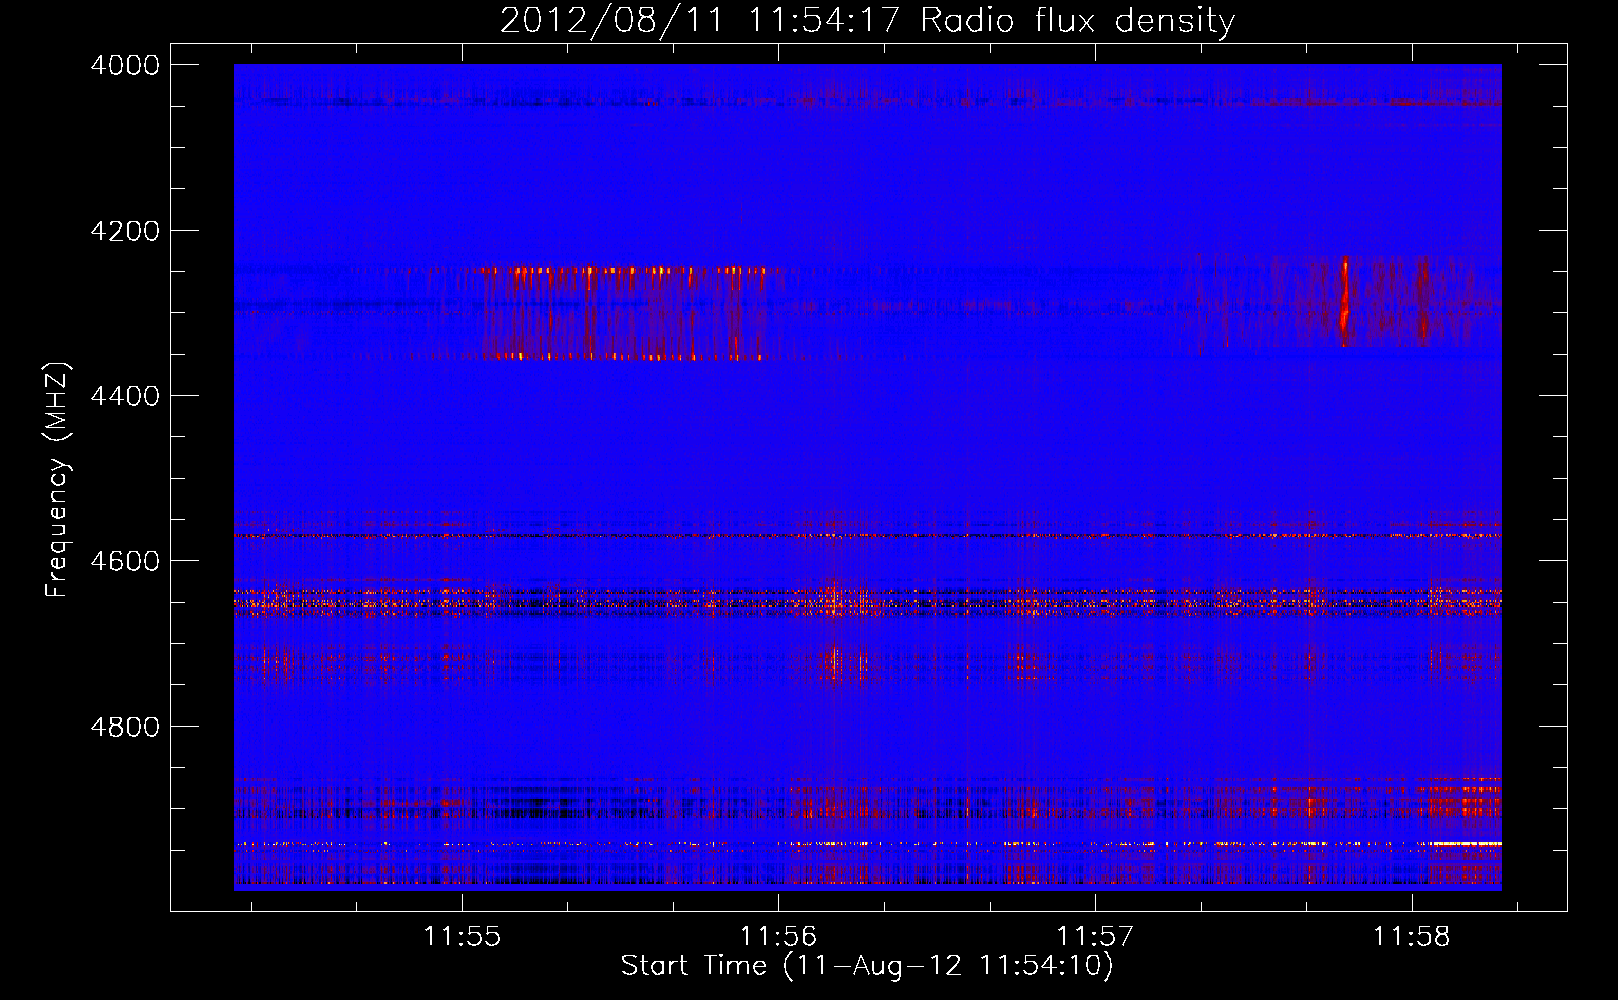This screenshot has height=1000, width=1618.
Task: Click the bright burst near 11:57:47 at 4300 MHz
Action: 1345,301
